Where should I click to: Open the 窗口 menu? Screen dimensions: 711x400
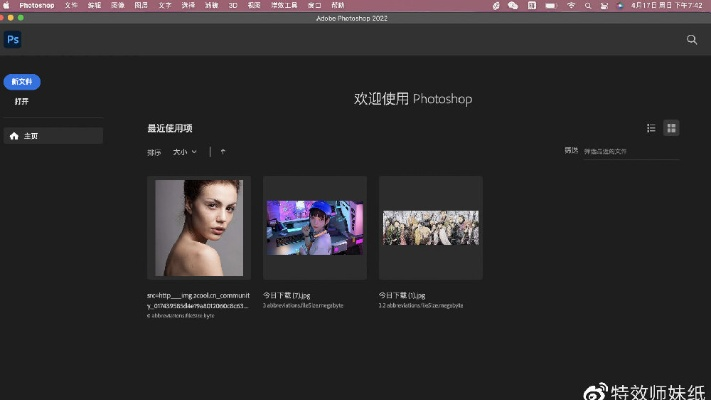(x=314, y=5)
